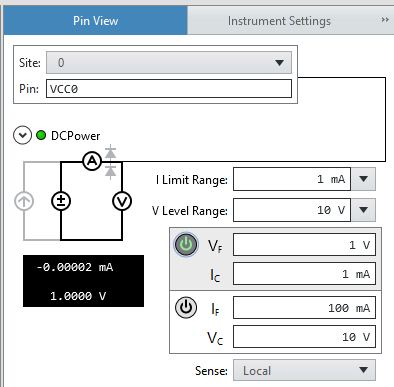Click the green DCPower status indicator

click(41, 135)
